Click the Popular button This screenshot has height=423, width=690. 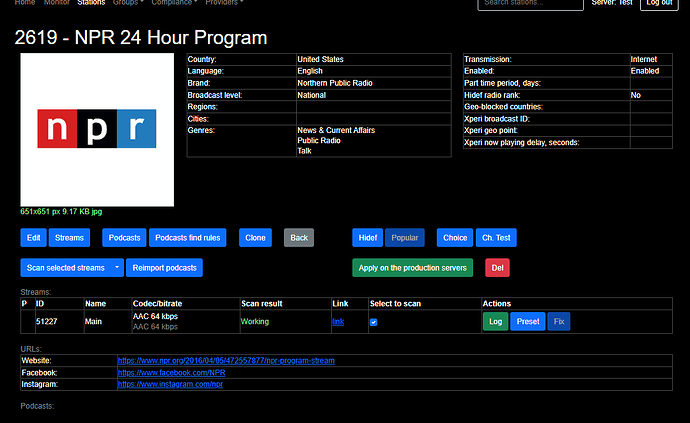click(x=404, y=238)
